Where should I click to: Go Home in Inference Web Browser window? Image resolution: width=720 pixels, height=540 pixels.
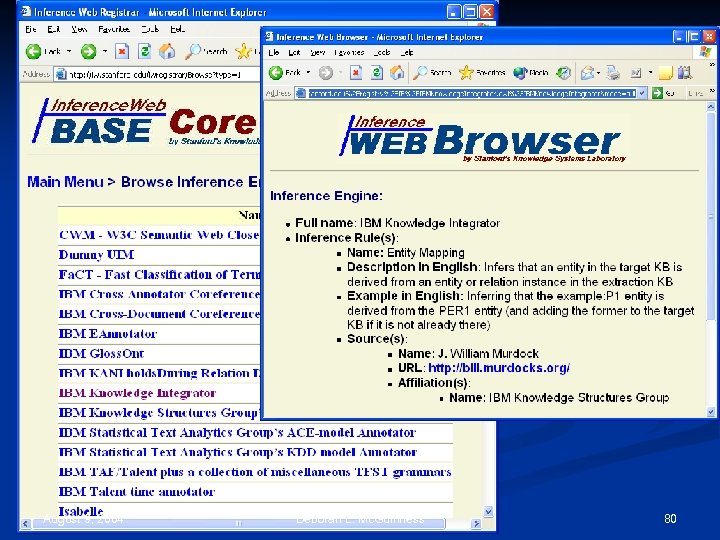tap(397, 73)
